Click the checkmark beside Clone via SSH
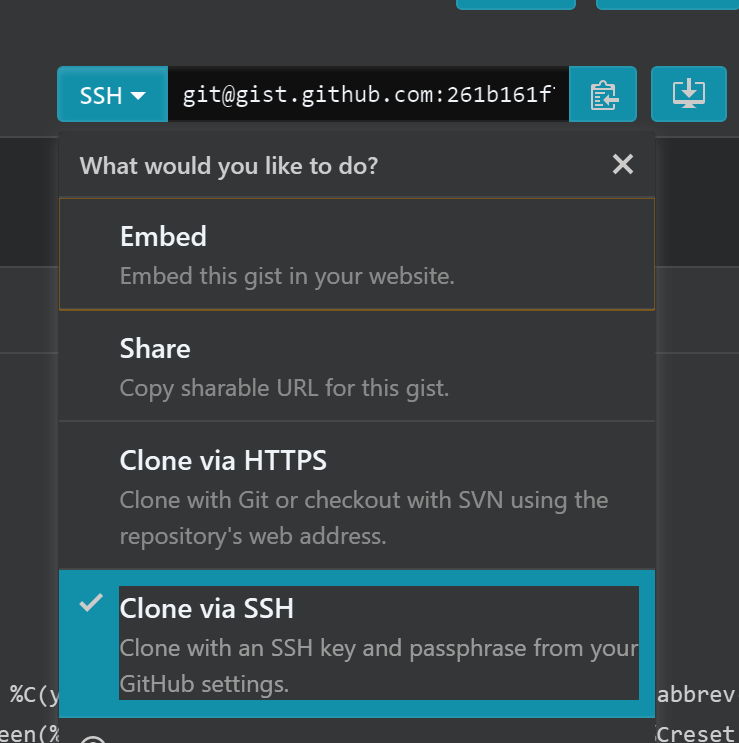This screenshot has height=743, width=739. coord(91,603)
